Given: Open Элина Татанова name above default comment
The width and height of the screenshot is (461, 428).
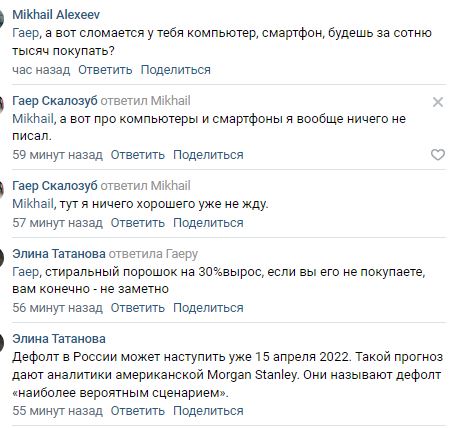Looking at the screenshot, I should (59, 339).
